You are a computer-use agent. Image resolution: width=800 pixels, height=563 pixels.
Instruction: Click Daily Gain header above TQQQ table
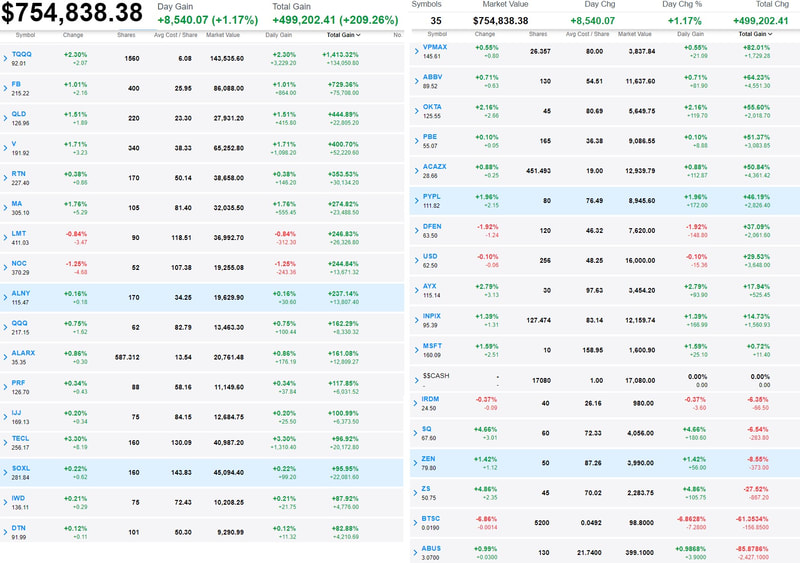(279, 35)
